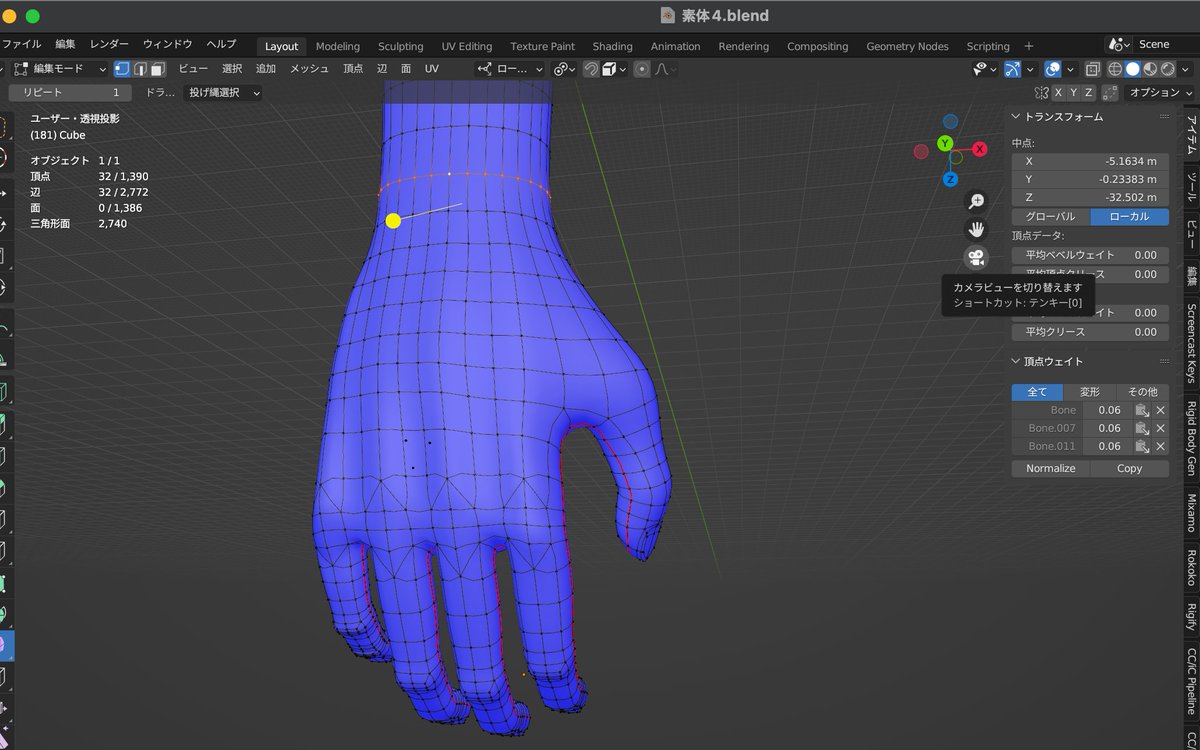Switch transform to グローバル
1200x750 pixels.
click(x=1050, y=217)
